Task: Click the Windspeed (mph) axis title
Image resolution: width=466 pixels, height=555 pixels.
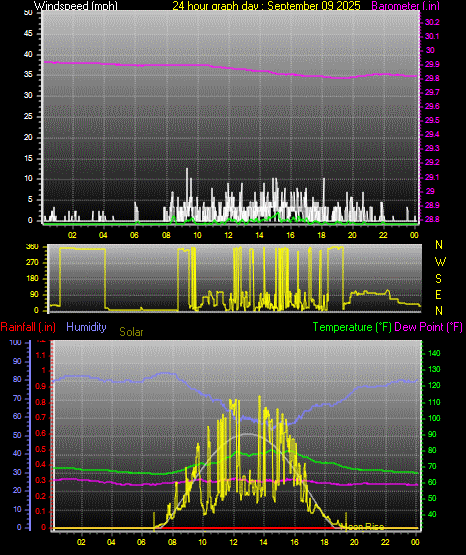Action: point(75,6)
